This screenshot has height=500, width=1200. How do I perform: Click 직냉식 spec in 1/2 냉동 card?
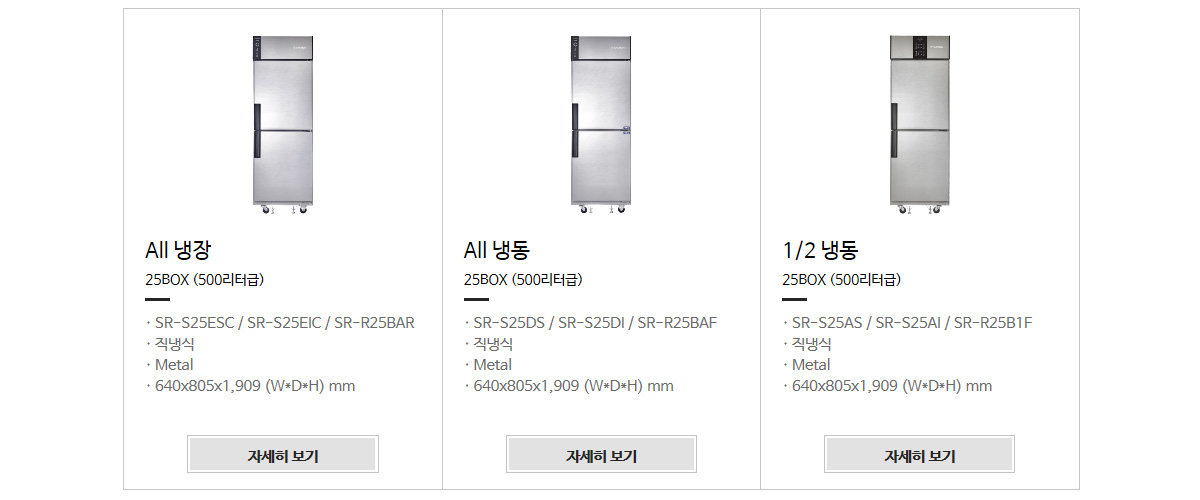[811, 344]
